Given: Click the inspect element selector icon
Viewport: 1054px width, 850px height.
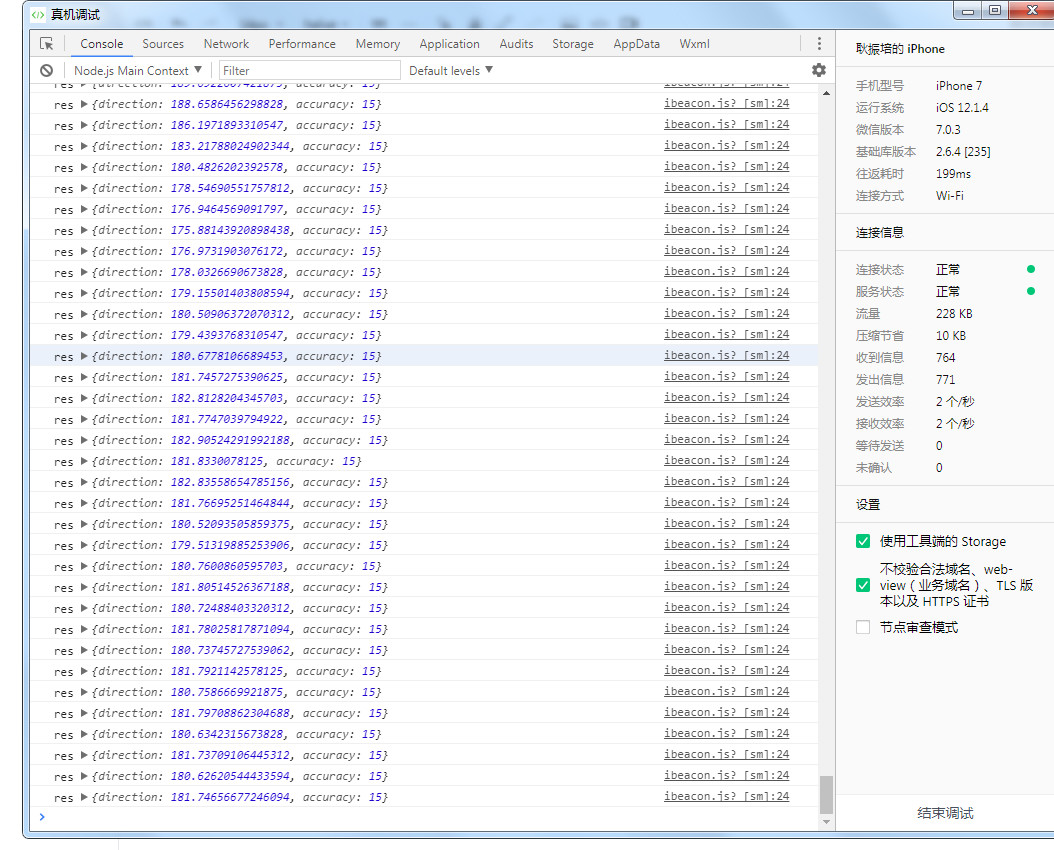Looking at the screenshot, I should [47, 44].
